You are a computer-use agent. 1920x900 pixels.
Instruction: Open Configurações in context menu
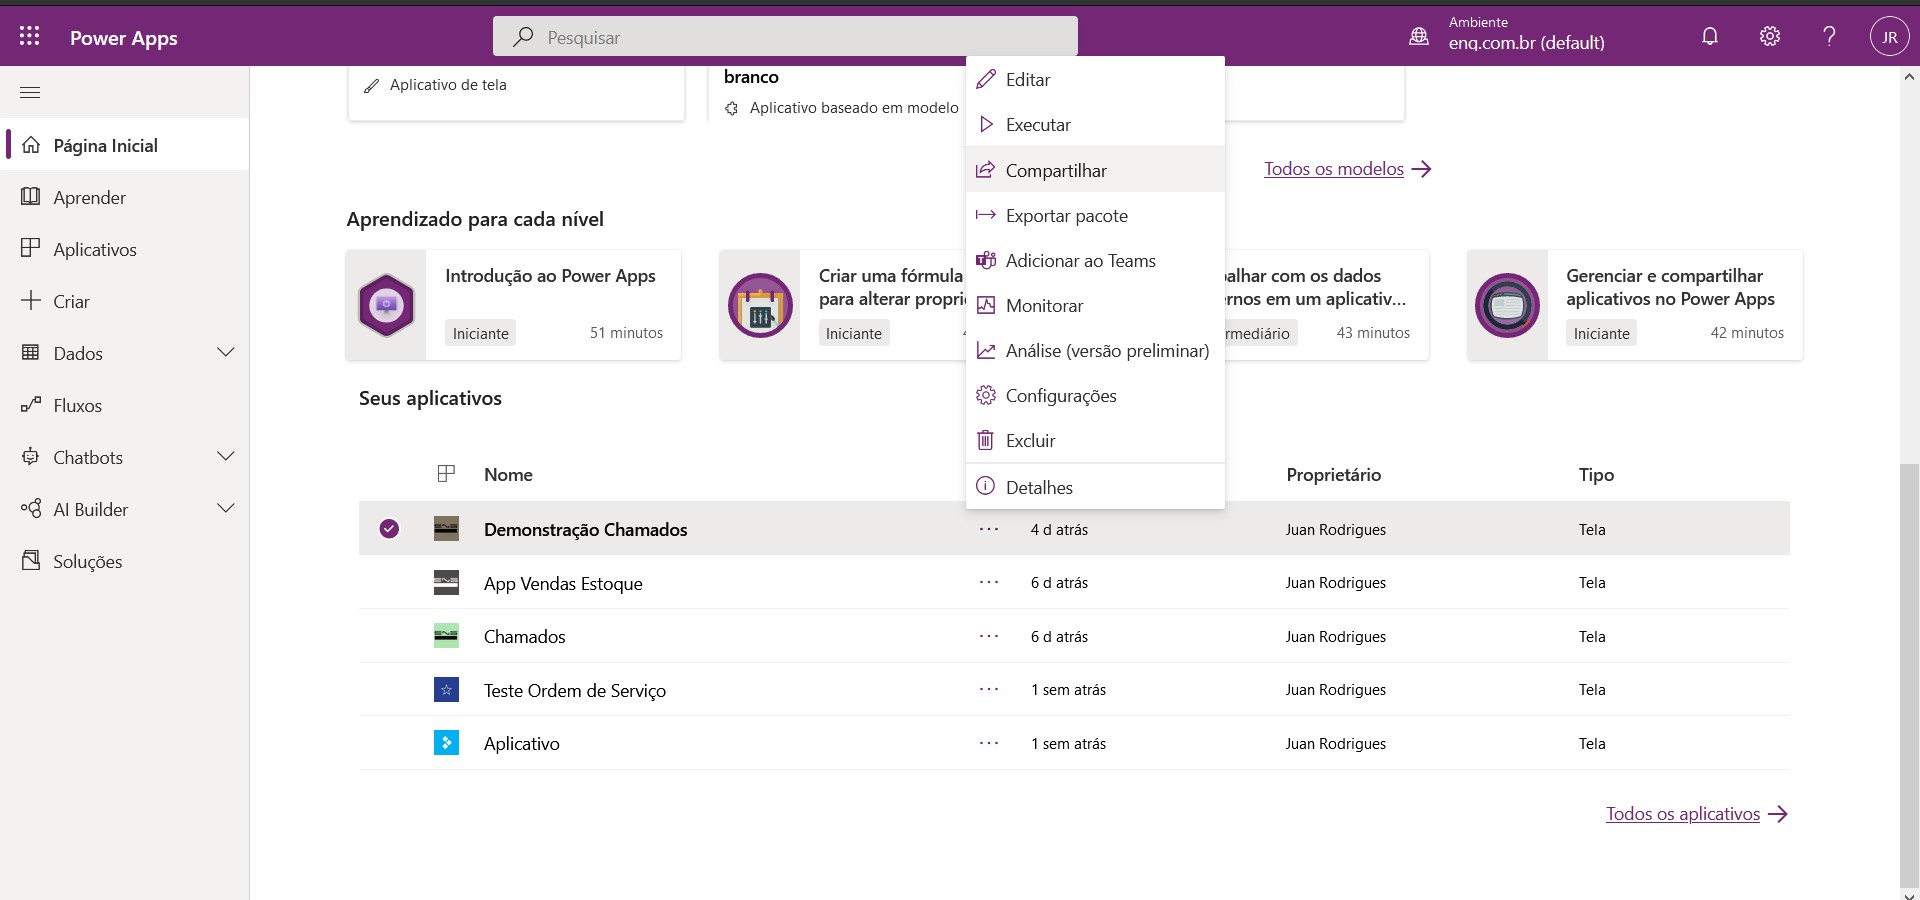coord(1095,395)
